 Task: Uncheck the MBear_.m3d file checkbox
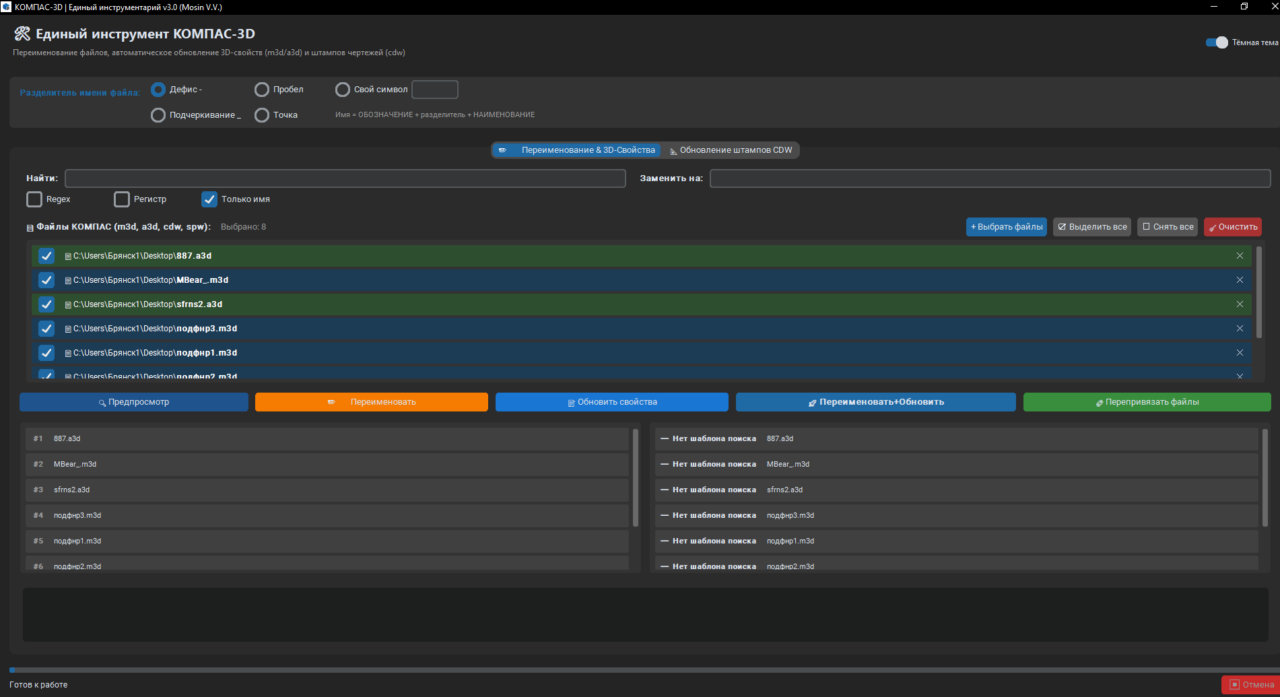point(46,280)
